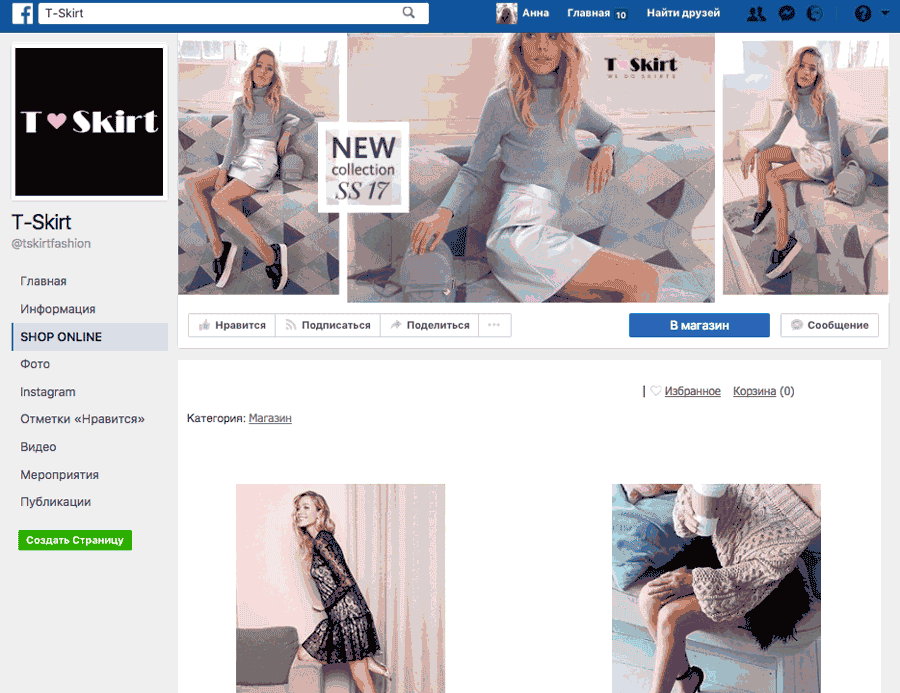Open Отметки «Нравится» in the sidebar
900x693 pixels.
click(x=83, y=419)
